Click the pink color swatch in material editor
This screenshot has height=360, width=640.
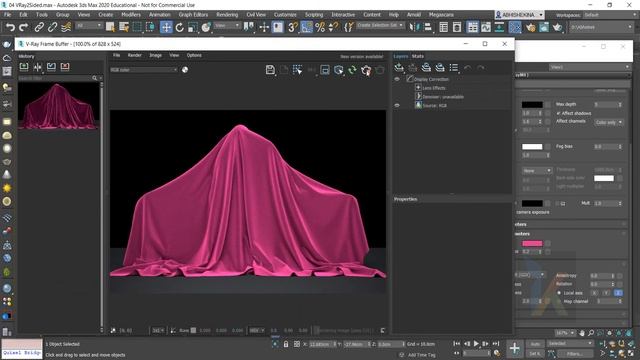click(532, 244)
